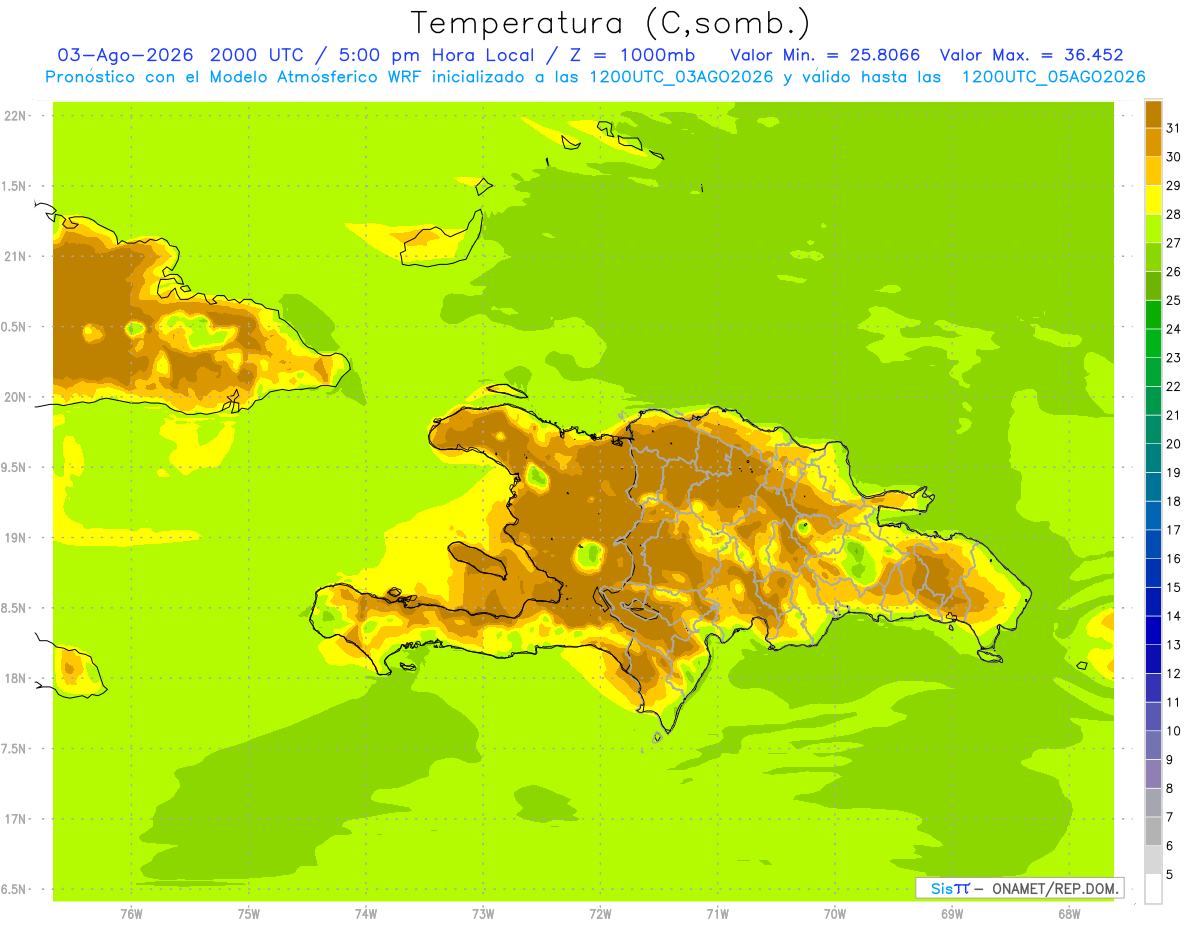Pick yellow swatch between 28 and 29

[x=1153, y=200]
